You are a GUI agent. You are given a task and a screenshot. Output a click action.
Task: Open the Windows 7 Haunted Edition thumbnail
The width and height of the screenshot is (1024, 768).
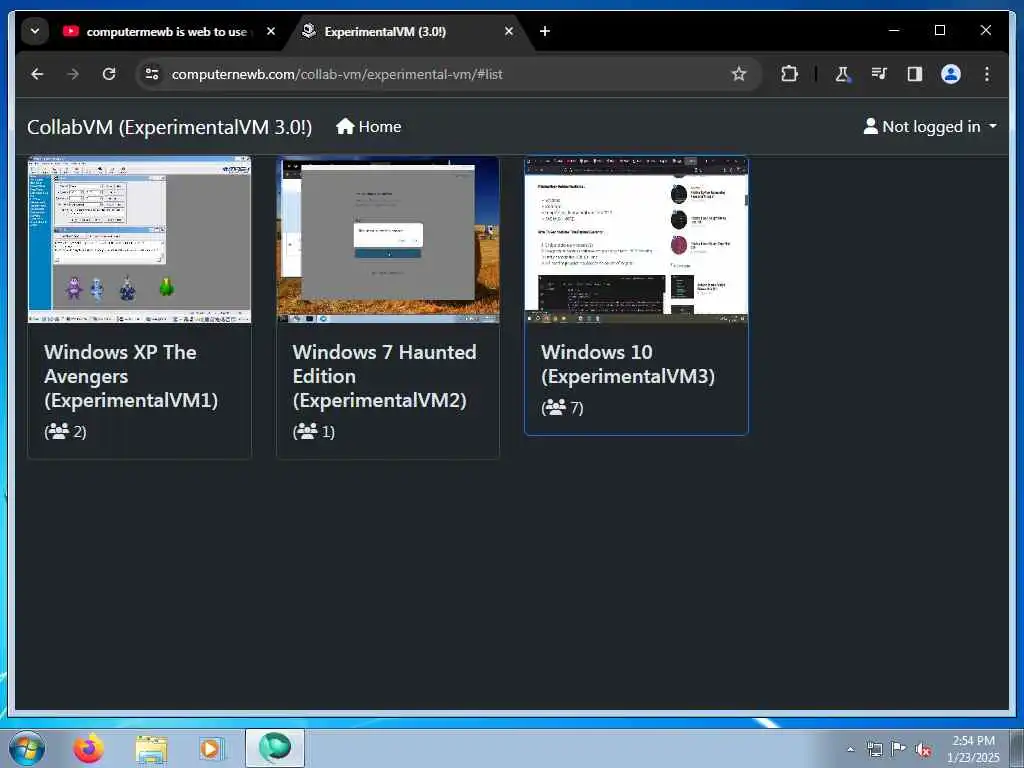pos(388,240)
